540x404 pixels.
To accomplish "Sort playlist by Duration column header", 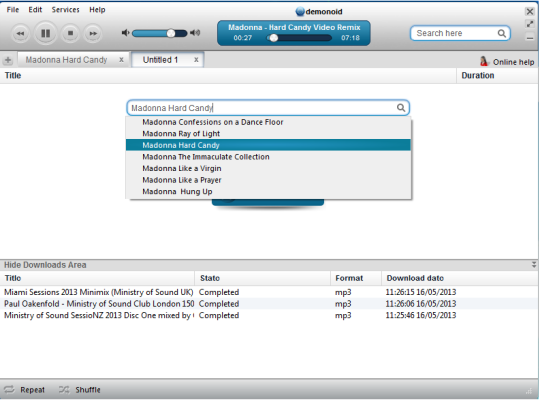I will tap(497, 75).
